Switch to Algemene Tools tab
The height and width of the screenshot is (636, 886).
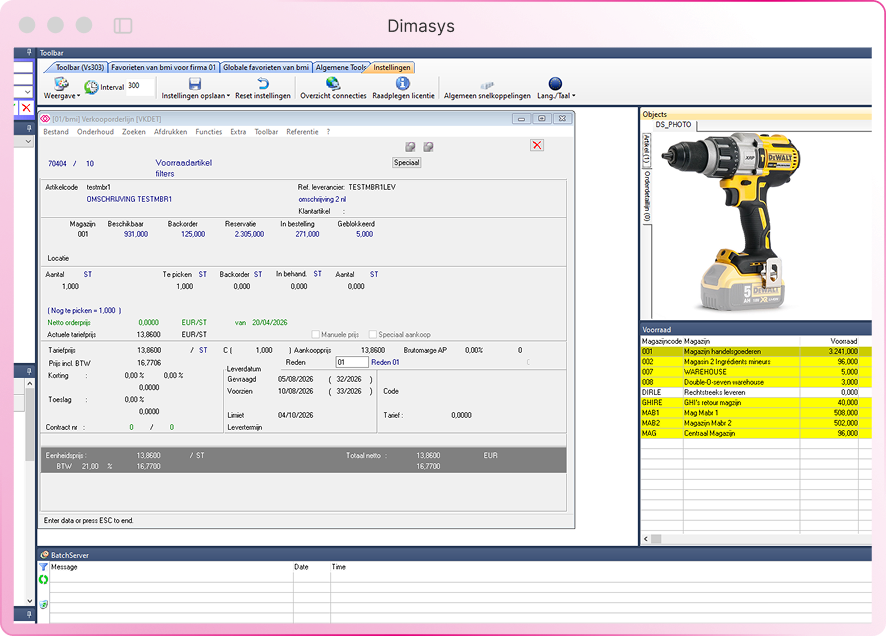click(340, 67)
